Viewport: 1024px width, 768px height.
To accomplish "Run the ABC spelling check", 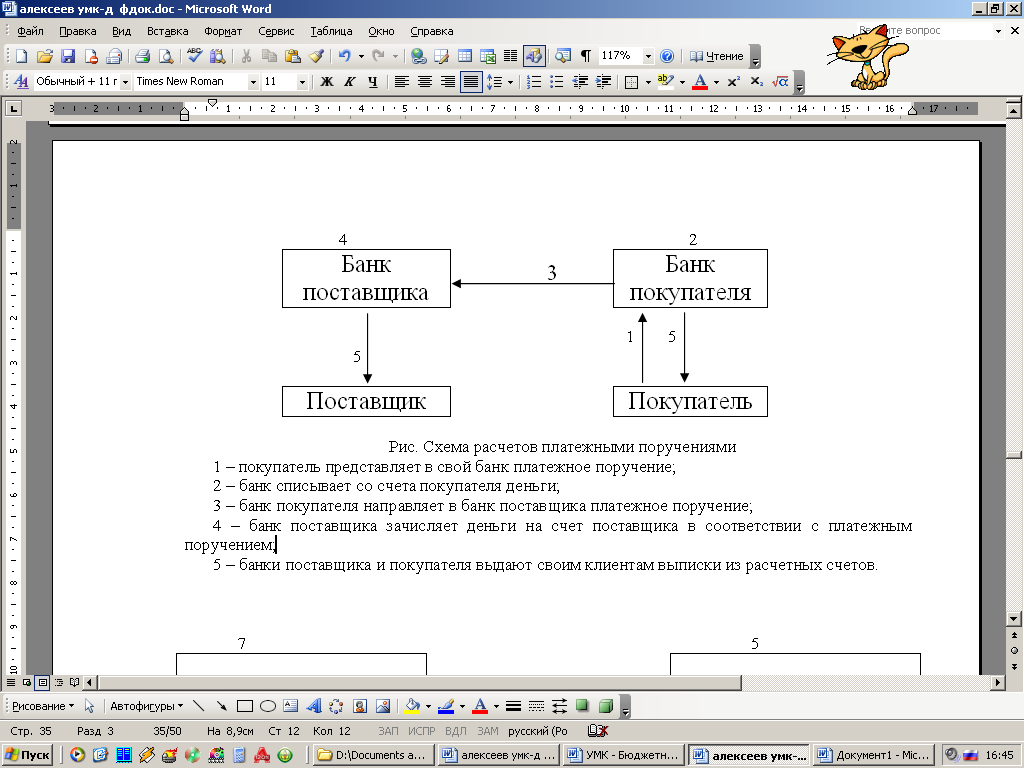I will (194, 56).
